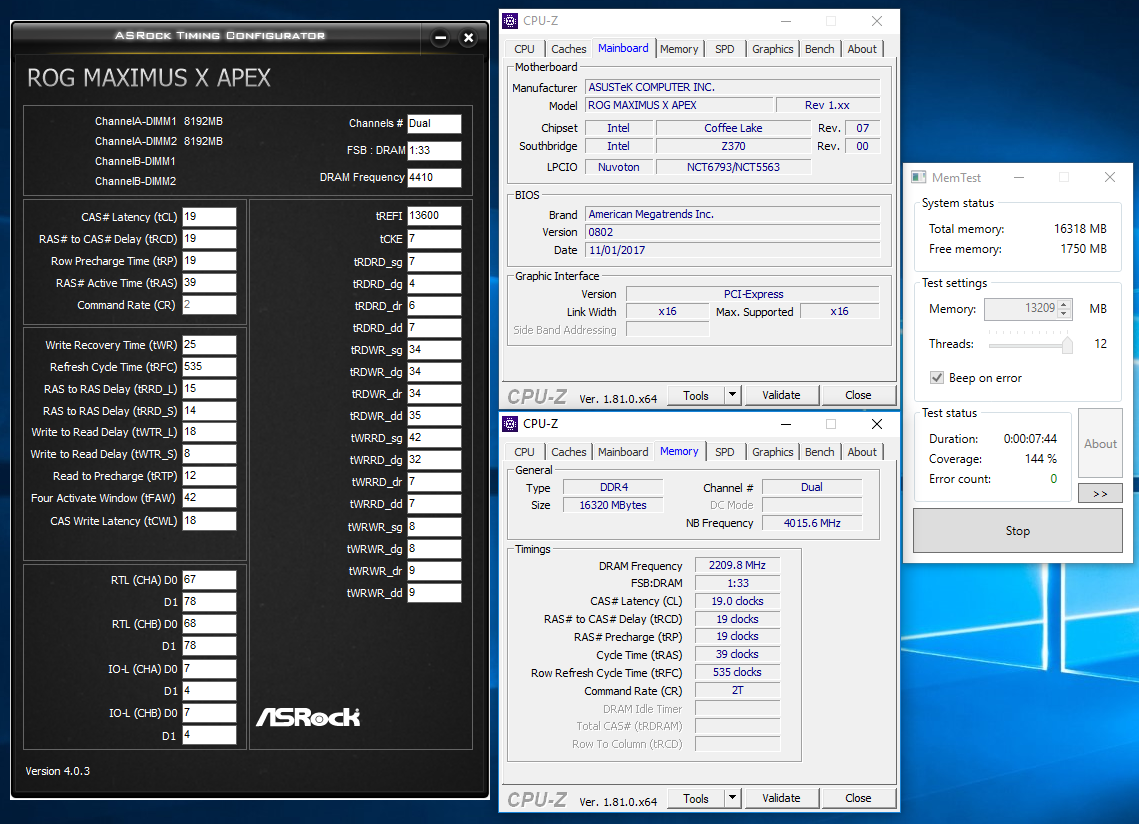Adjust the MemTest Threads slider handle

coord(1067,344)
